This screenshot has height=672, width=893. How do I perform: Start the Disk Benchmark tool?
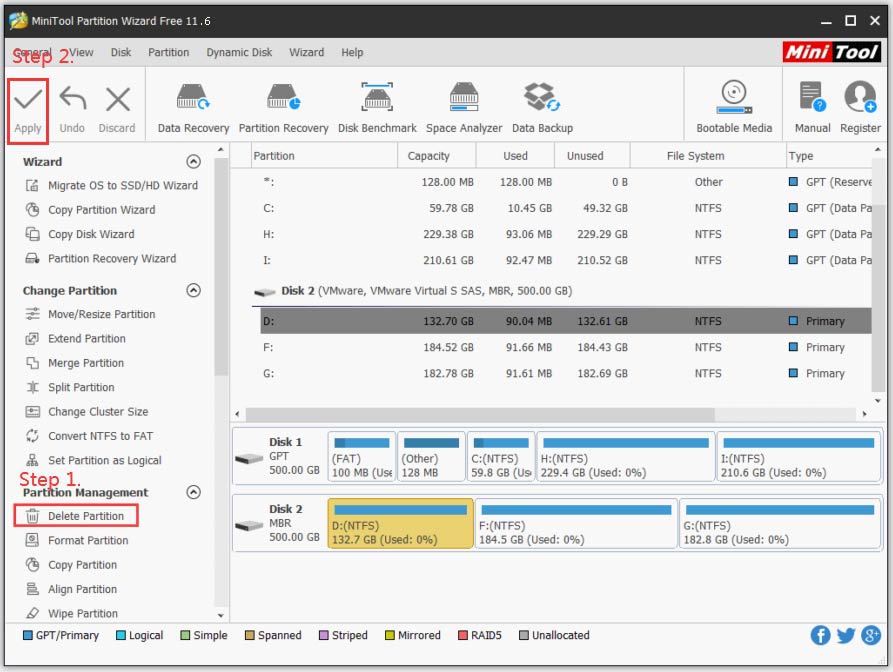(x=377, y=105)
